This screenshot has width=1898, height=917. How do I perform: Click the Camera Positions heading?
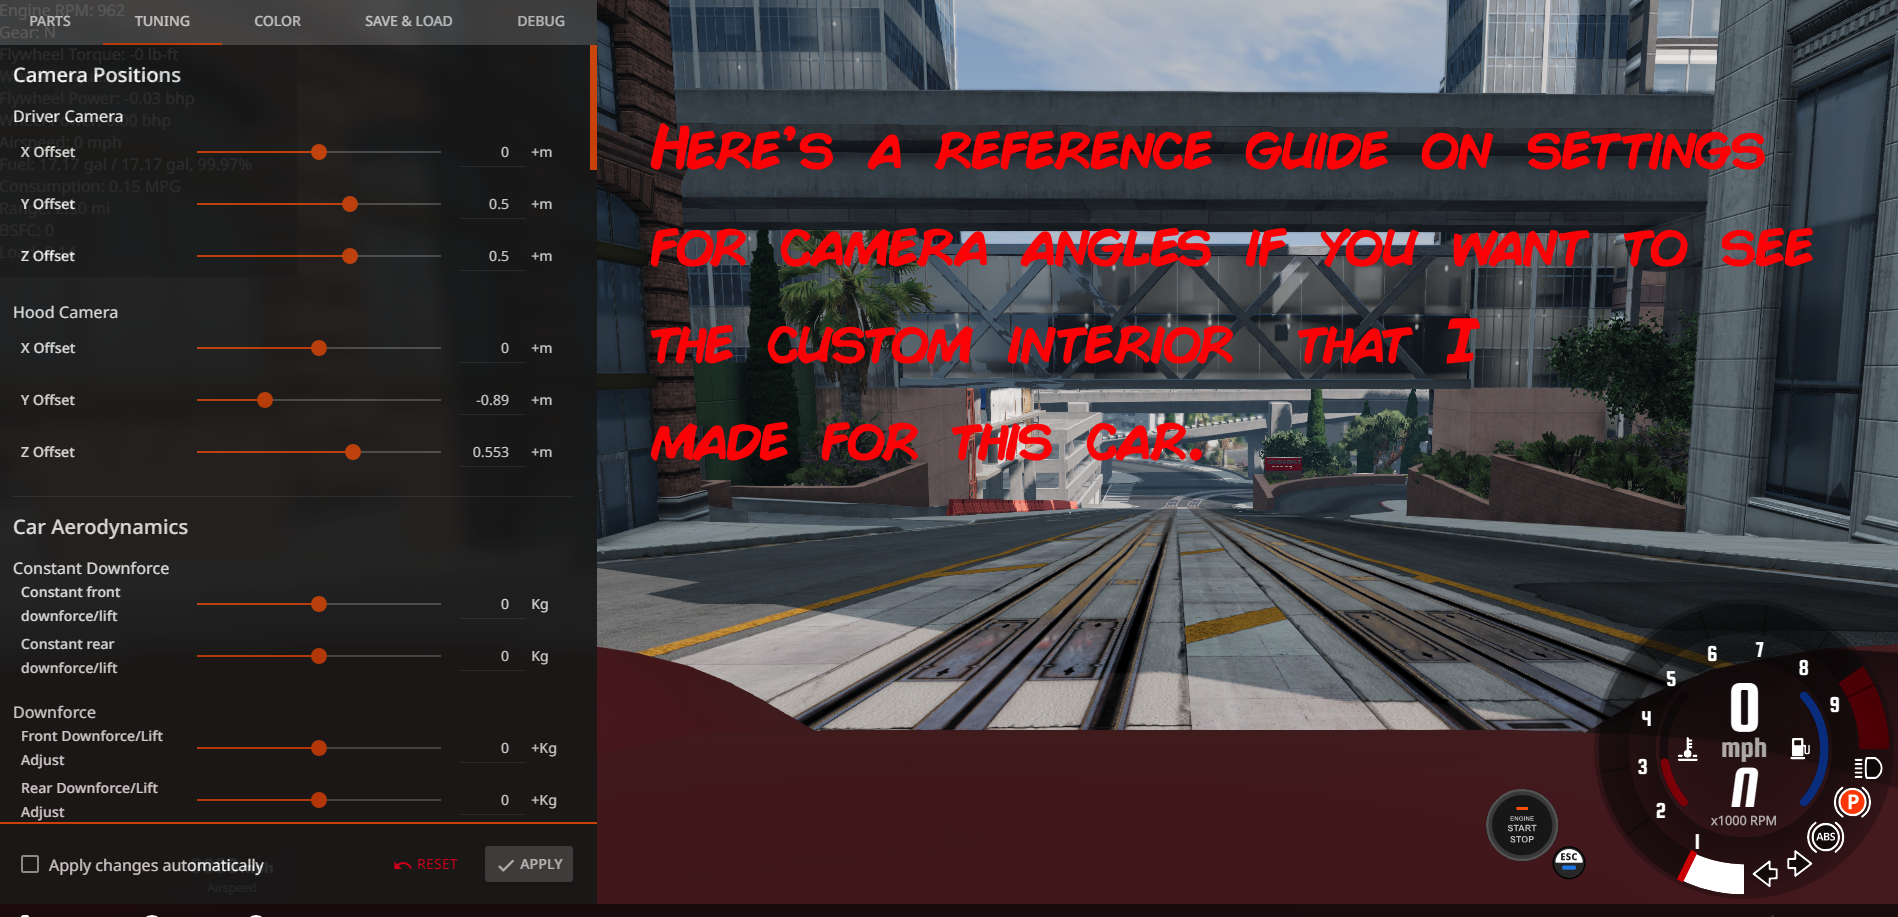tap(97, 75)
